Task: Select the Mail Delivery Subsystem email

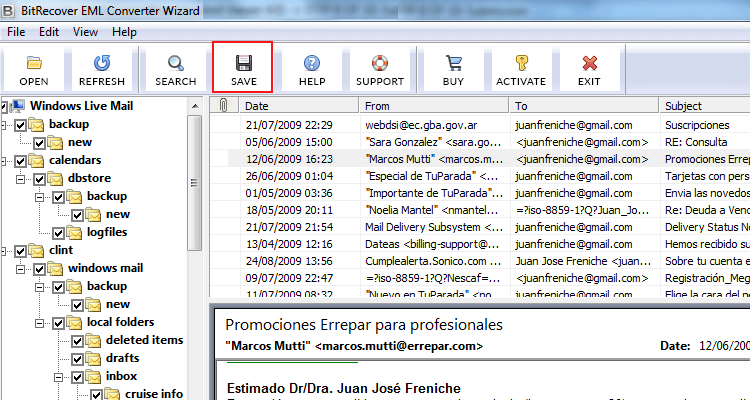Action: [x=480, y=227]
